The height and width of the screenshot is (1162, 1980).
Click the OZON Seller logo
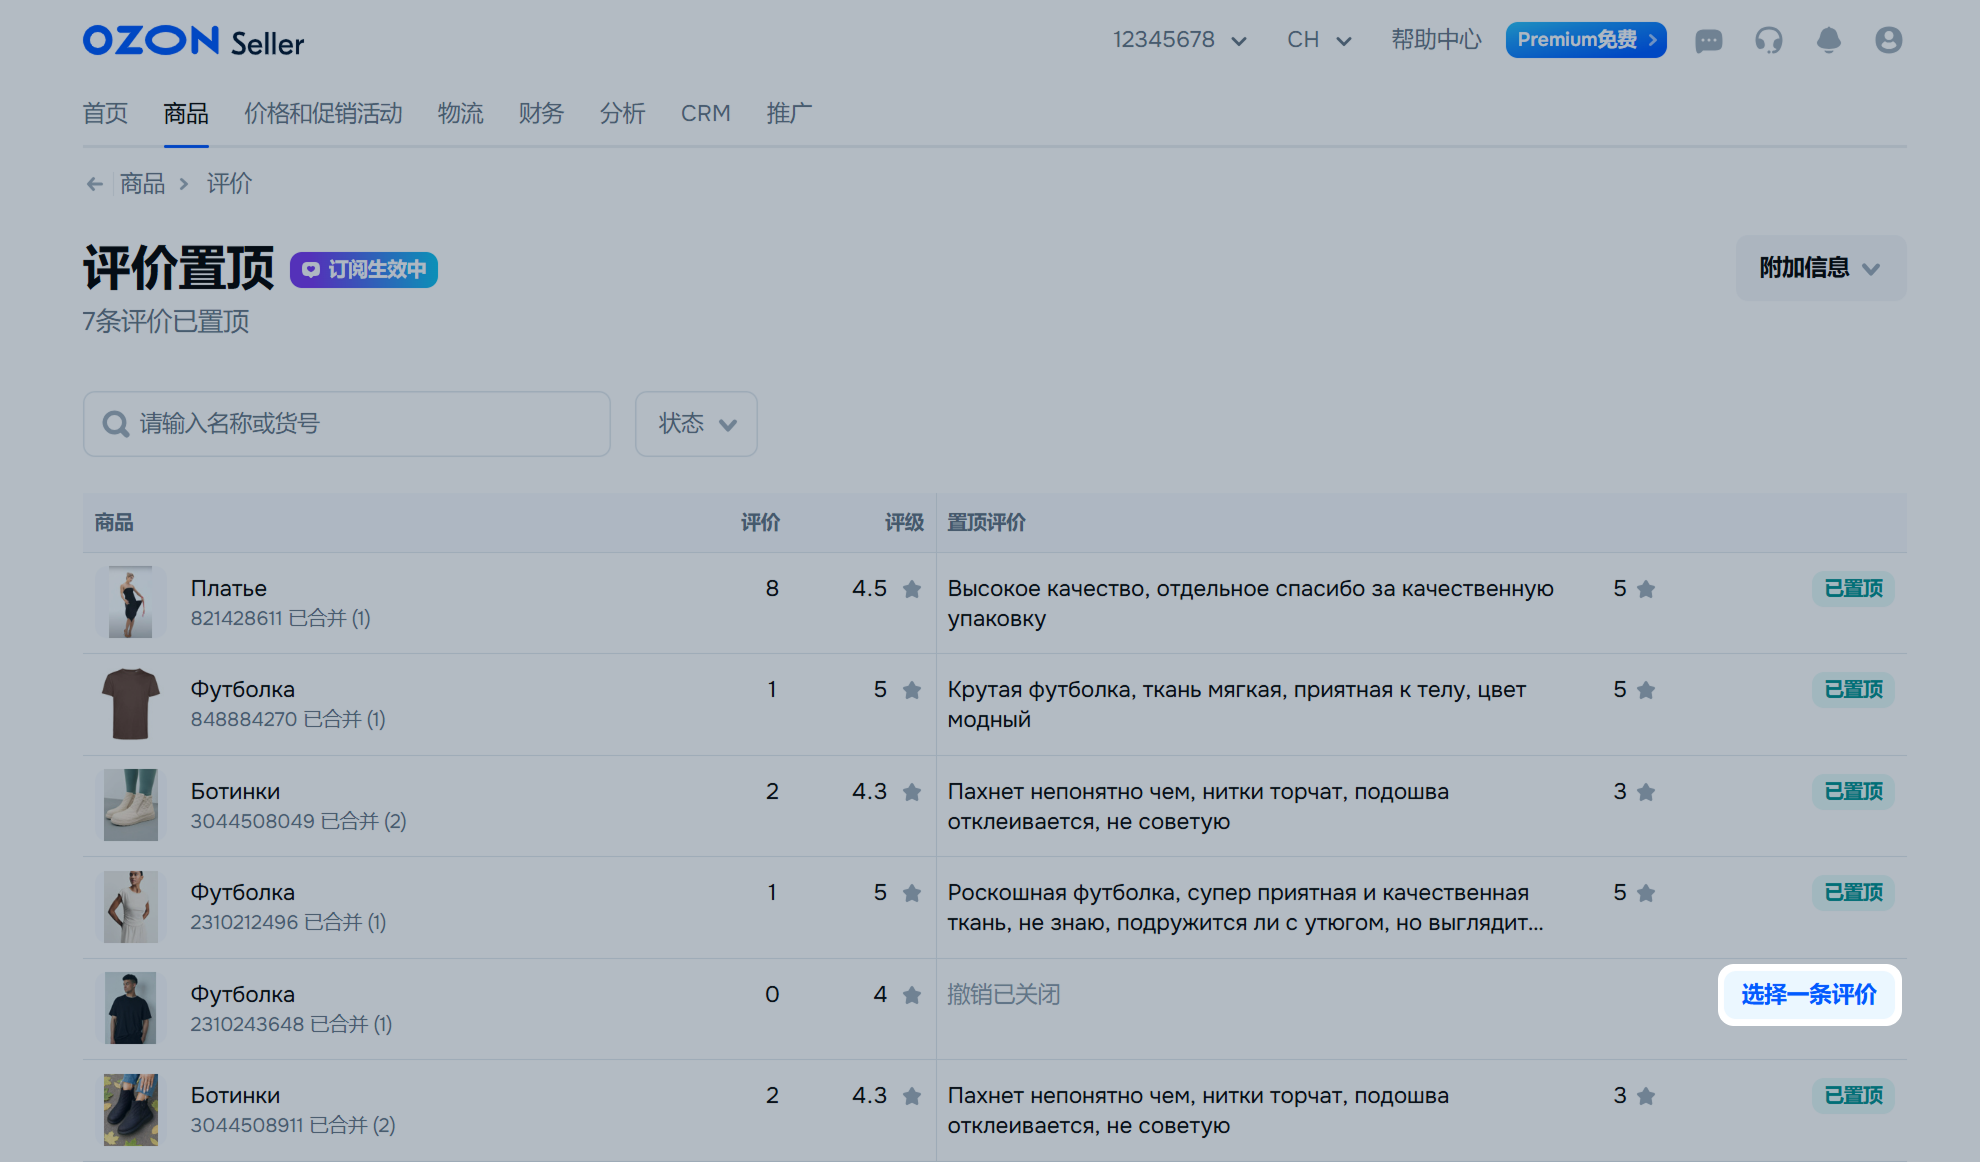click(193, 41)
